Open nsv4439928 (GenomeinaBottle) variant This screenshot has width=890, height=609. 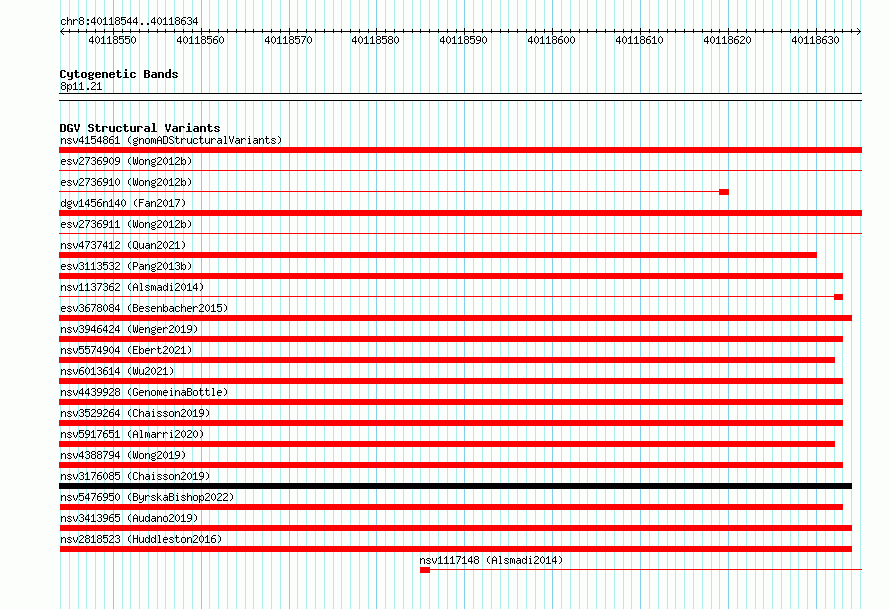(144, 392)
